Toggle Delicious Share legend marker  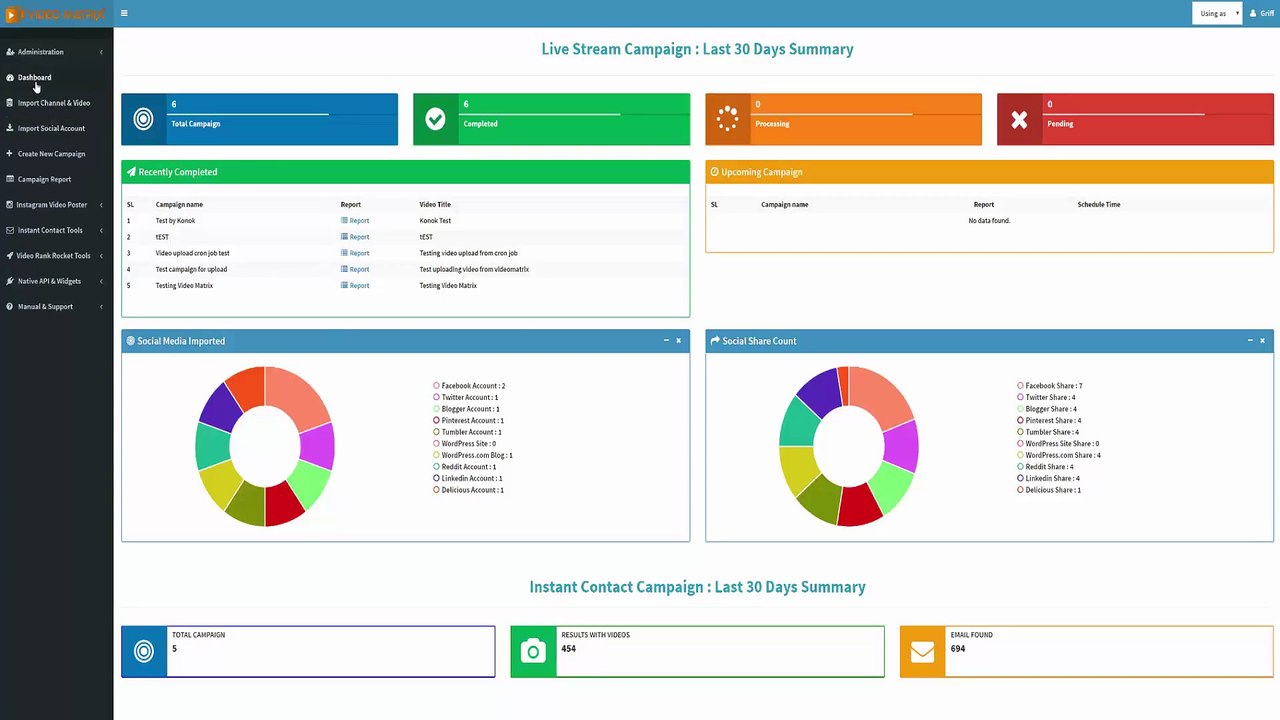[1021, 490]
